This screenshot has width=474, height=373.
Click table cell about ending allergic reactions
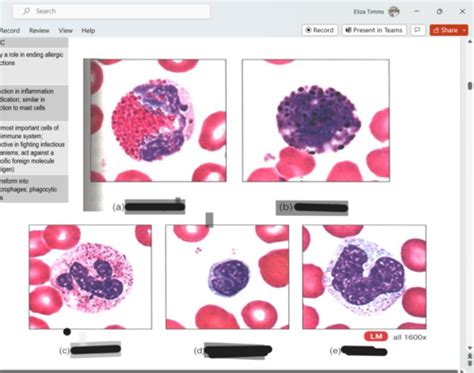(x=34, y=66)
